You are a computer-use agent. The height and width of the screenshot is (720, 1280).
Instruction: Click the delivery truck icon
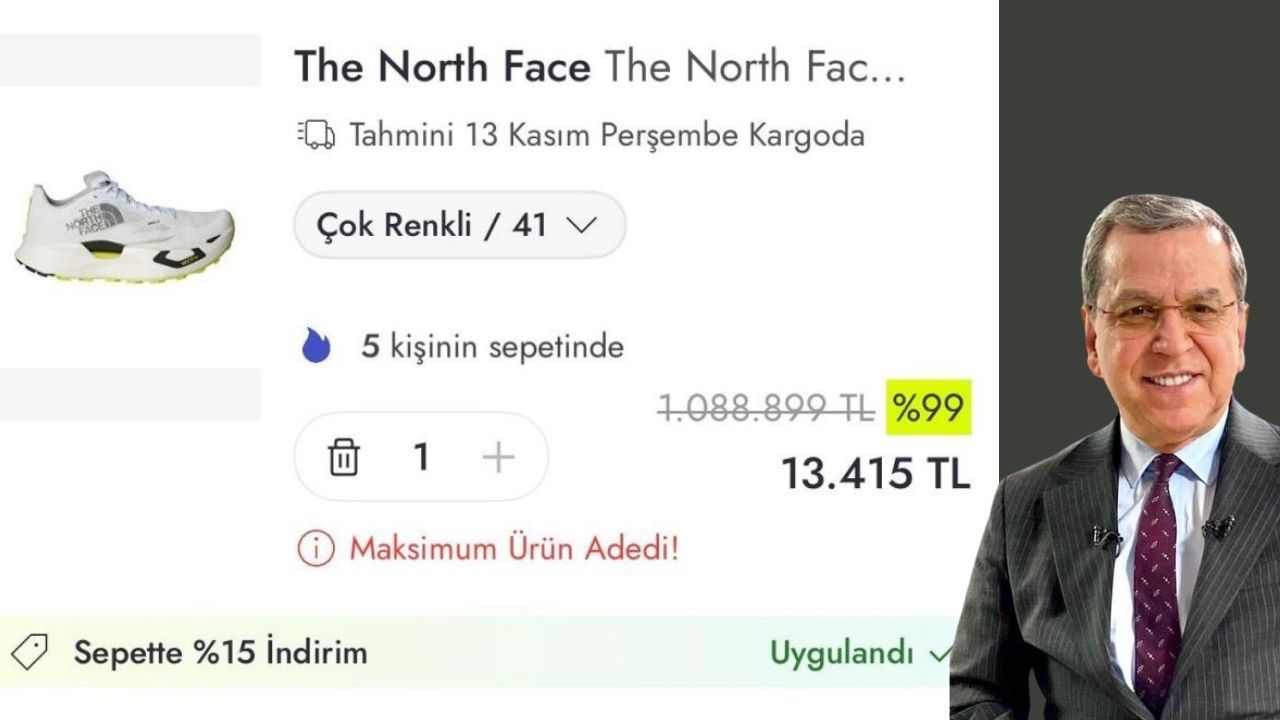[x=316, y=135]
